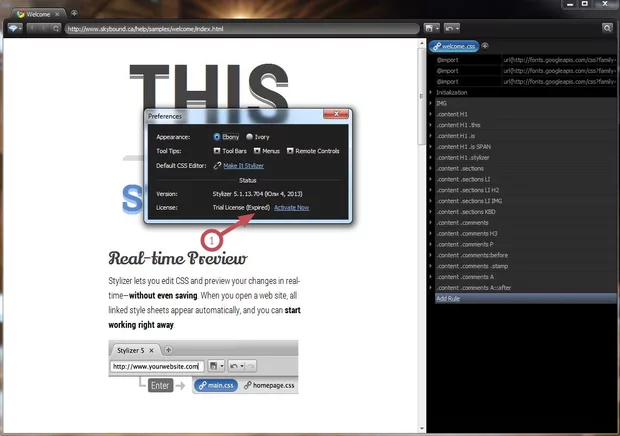This screenshot has height=436, width=620.
Task: Reload the page with the refresh icon
Action: [56, 28]
